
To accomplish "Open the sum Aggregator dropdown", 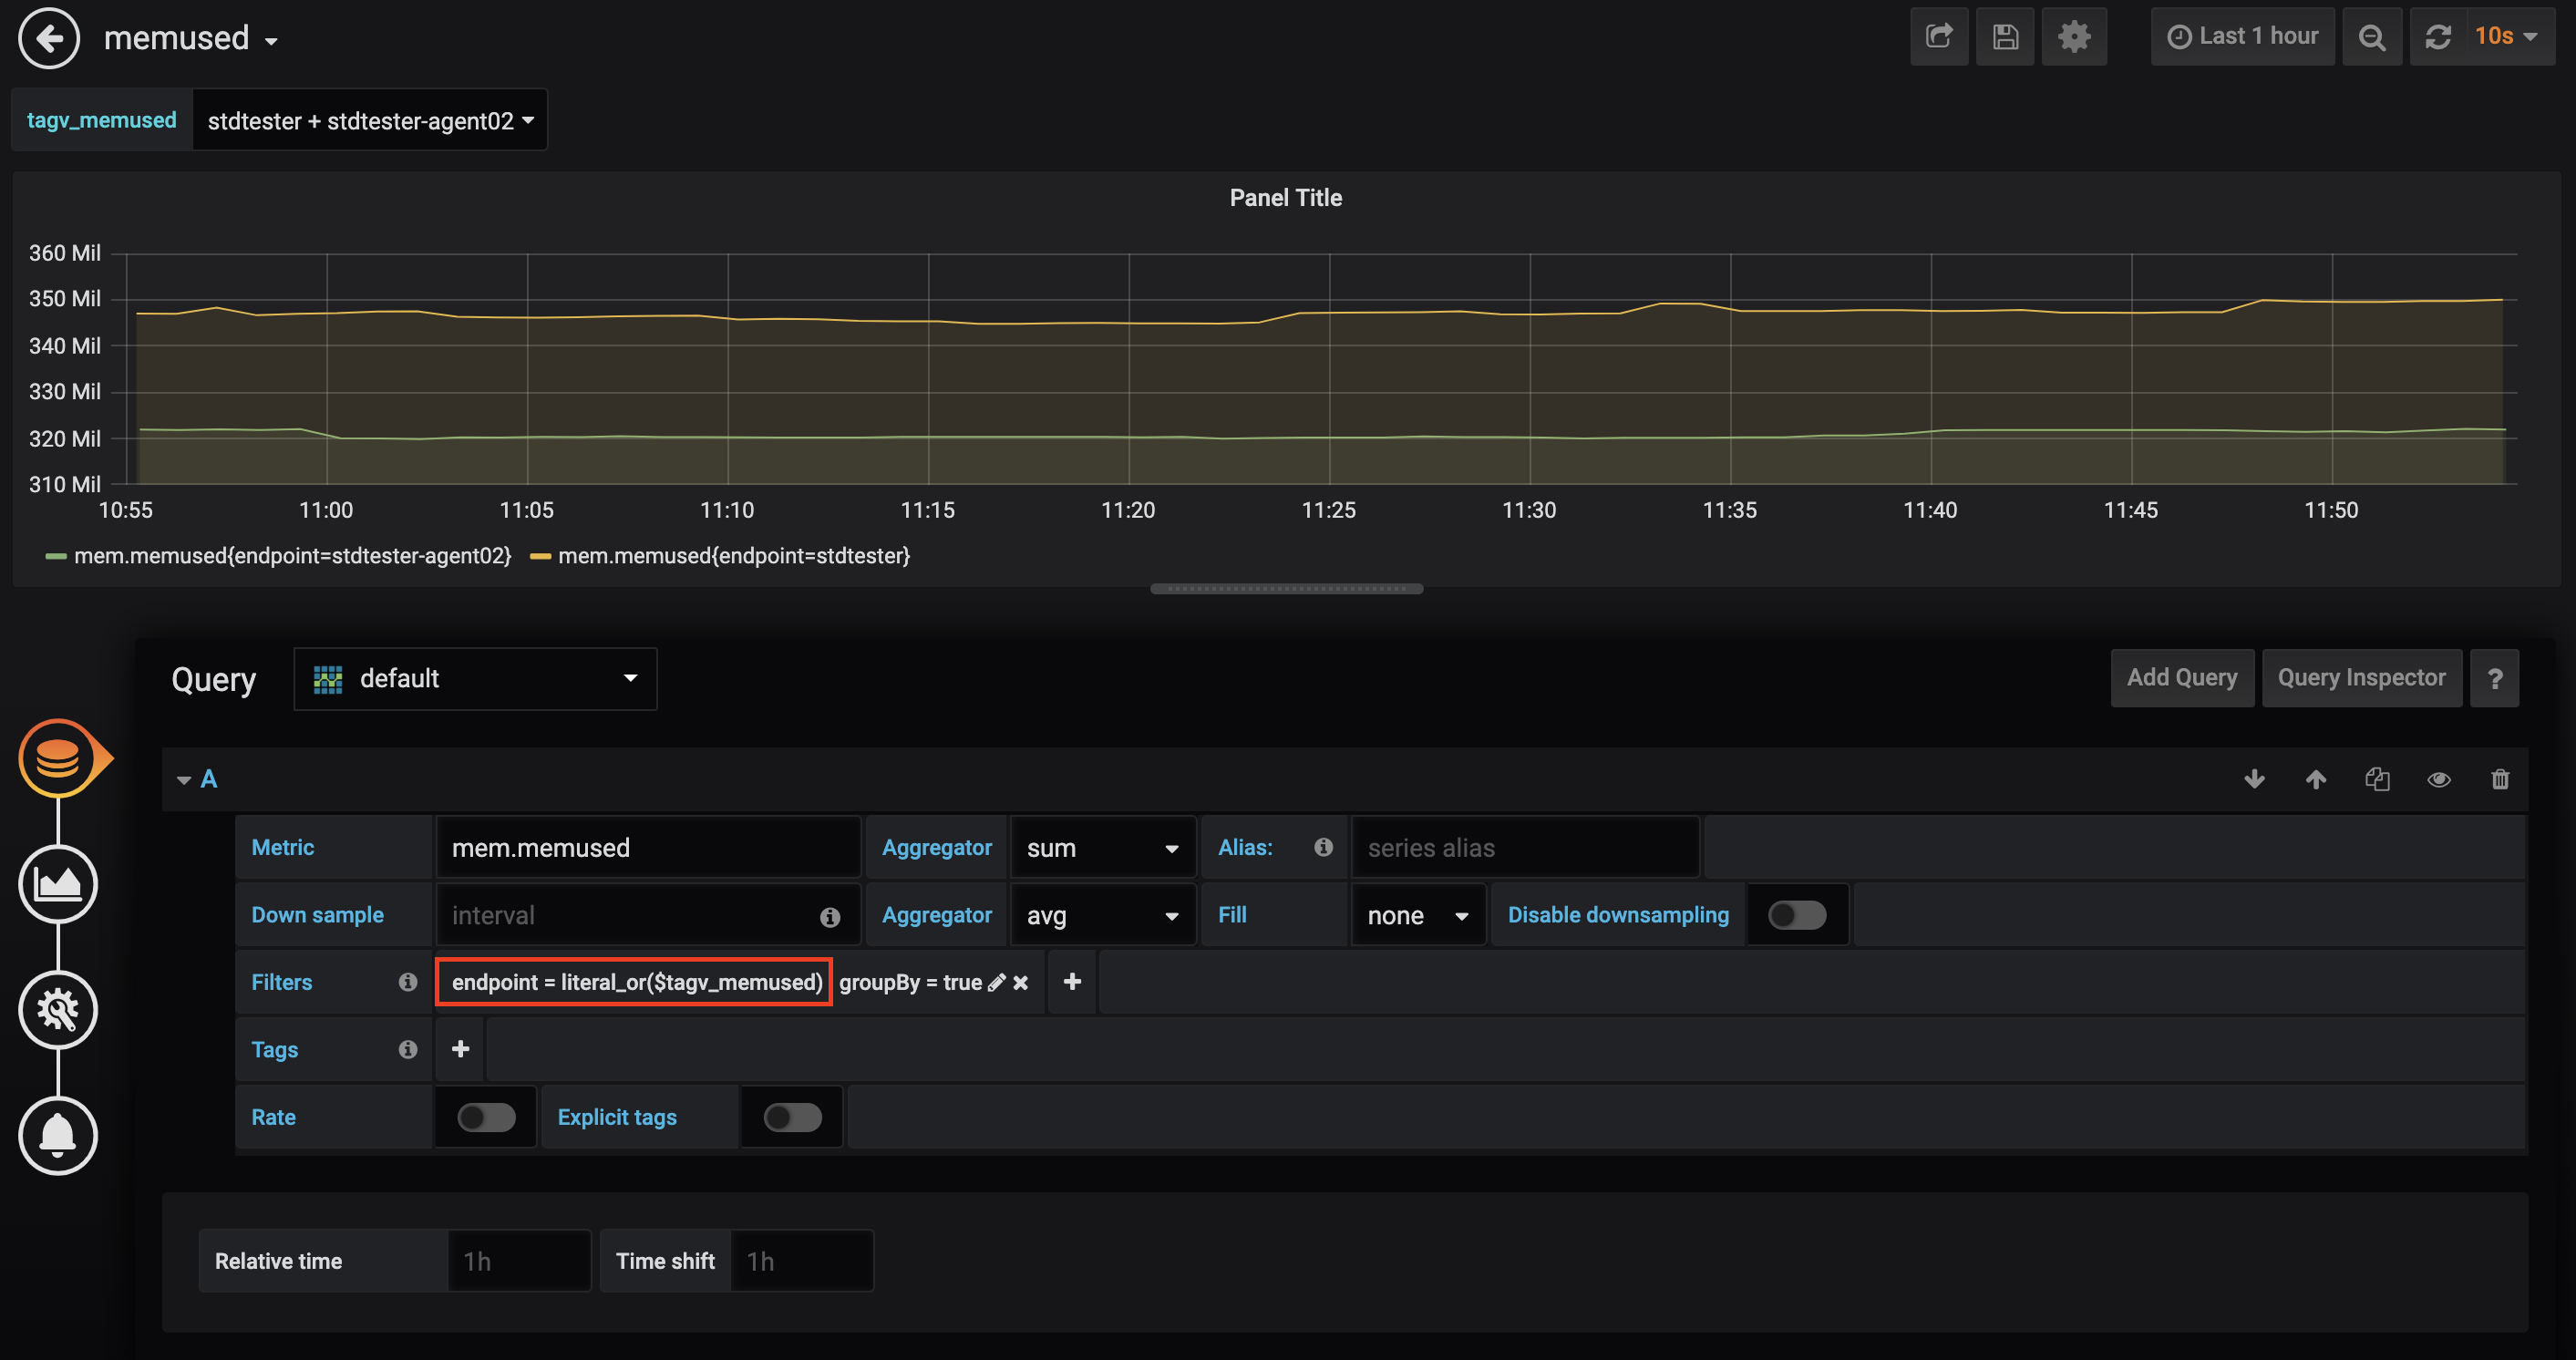I will [1101, 848].
